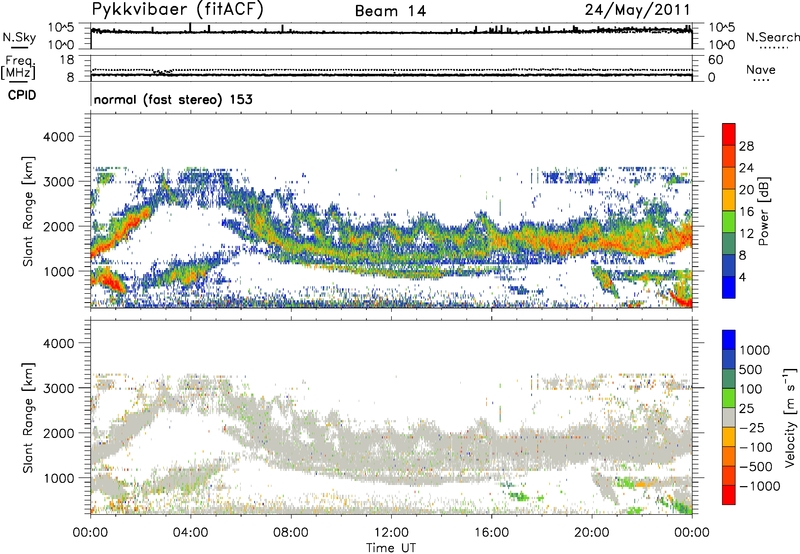
Task: Click the -1000 velocity colorbar value
Action: (759, 486)
